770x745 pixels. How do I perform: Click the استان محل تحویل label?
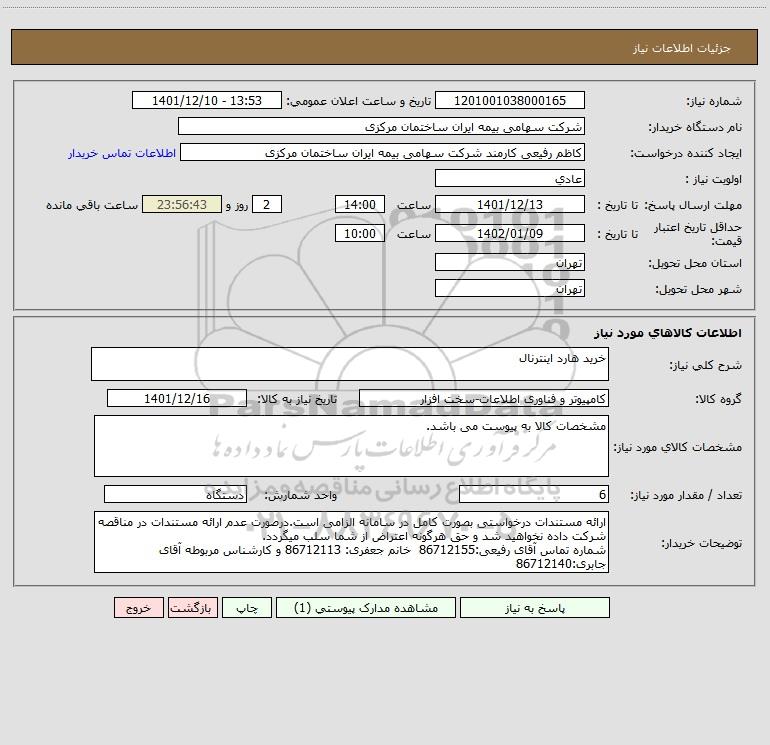click(x=695, y=263)
